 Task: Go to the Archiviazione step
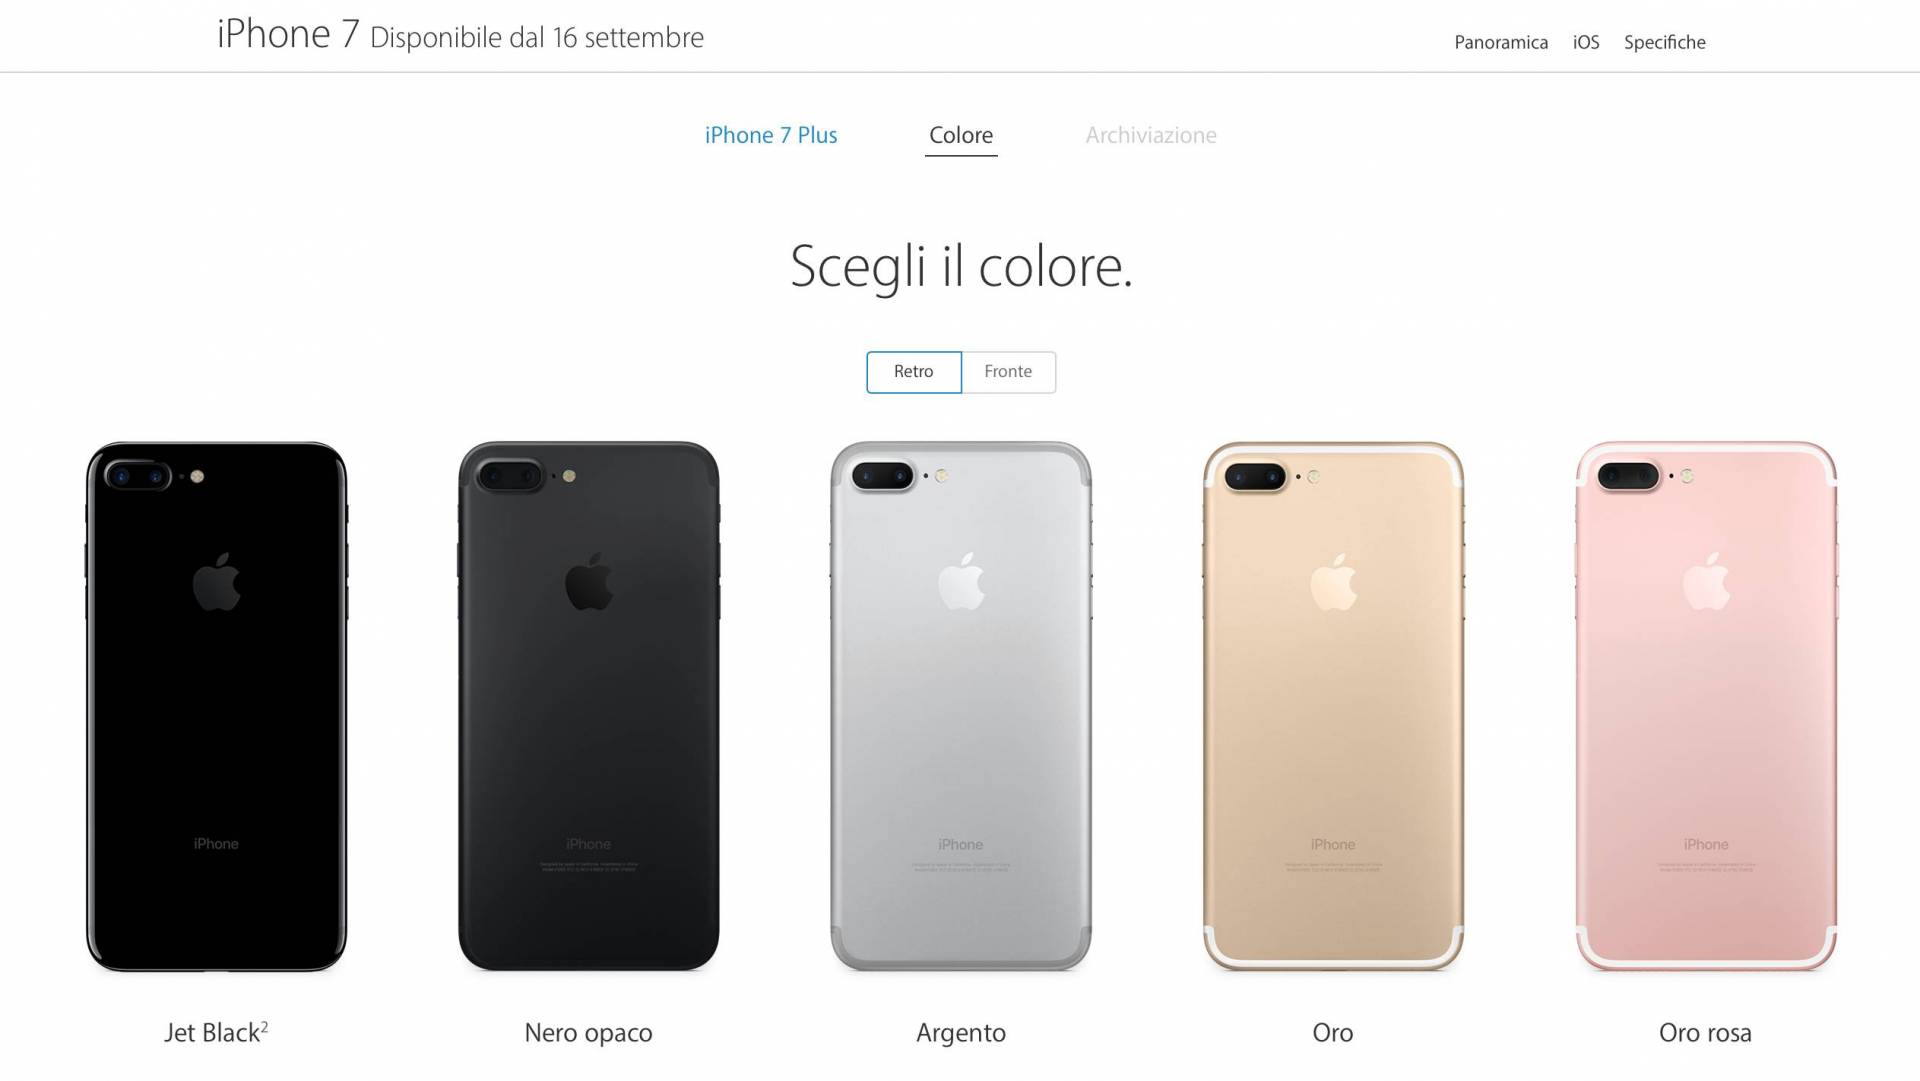point(1151,135)
